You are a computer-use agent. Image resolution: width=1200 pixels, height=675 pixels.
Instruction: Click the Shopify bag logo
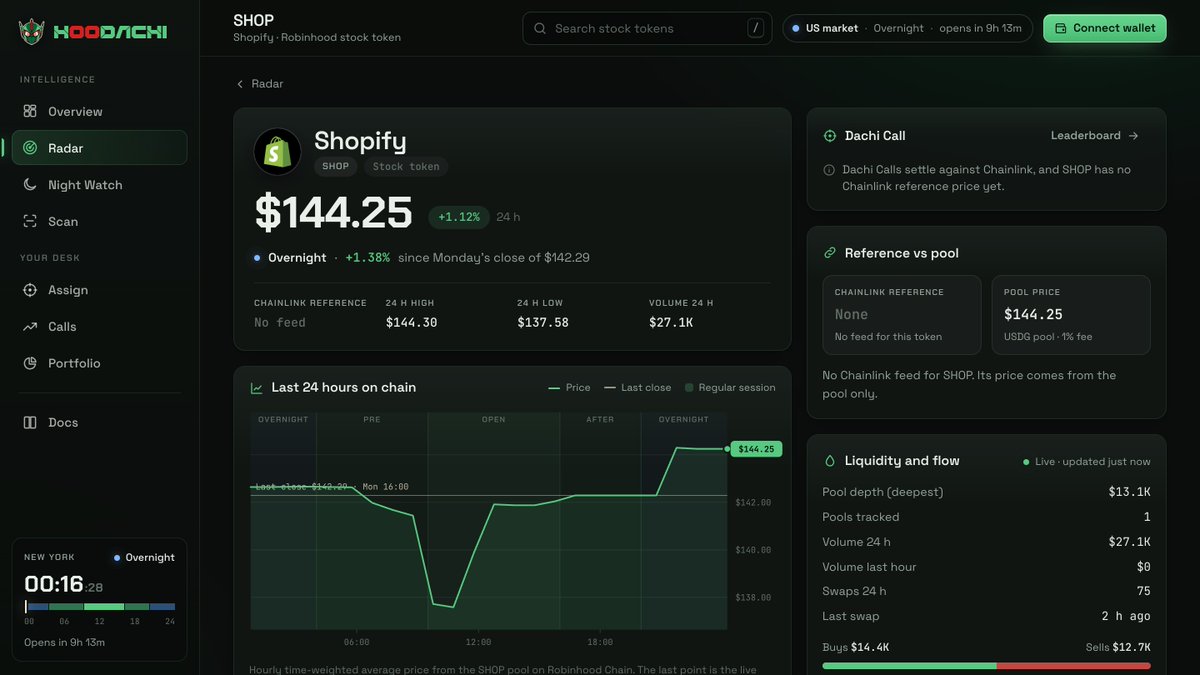click(x=277, y=152)
